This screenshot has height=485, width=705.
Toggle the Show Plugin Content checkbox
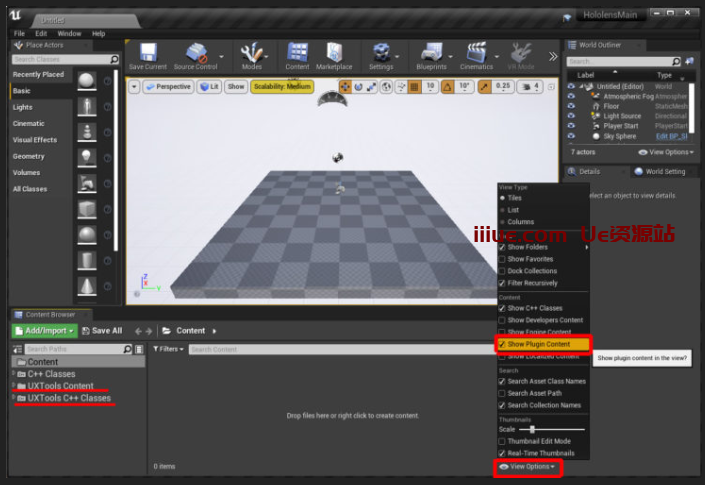point(503,344)
